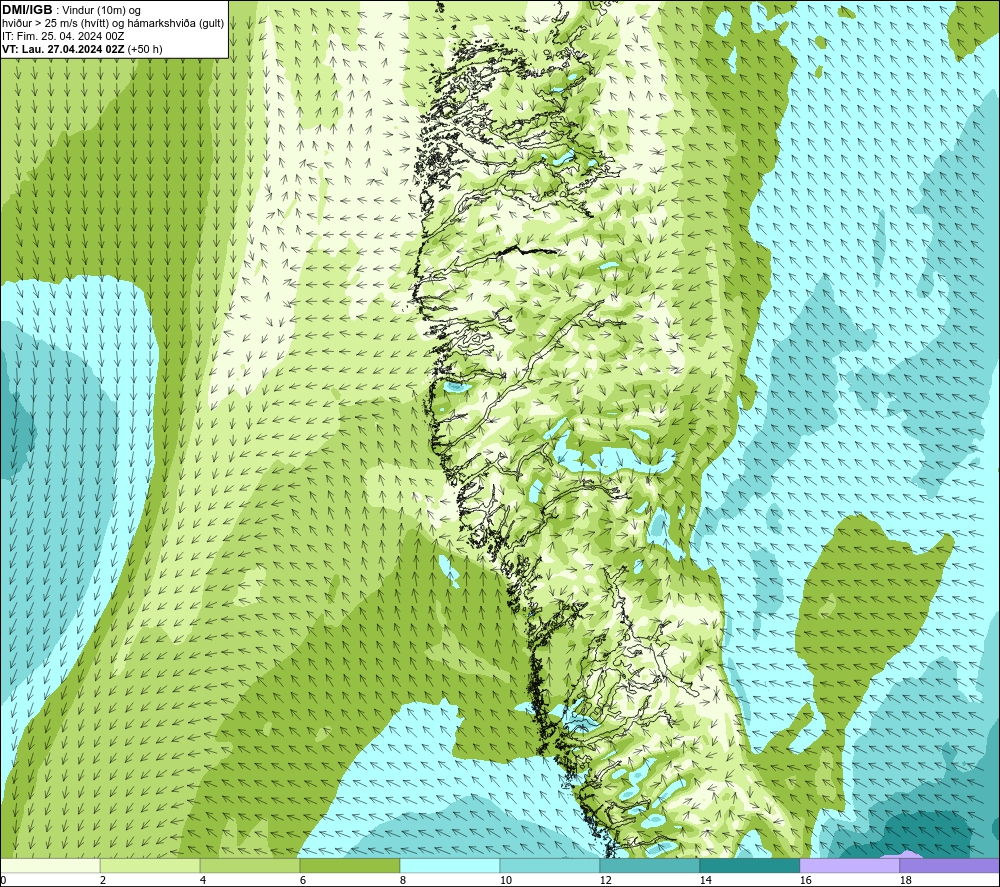Click the legend scale label '14'
This screenshot has height=887, width=1000.
click(705, 880)
